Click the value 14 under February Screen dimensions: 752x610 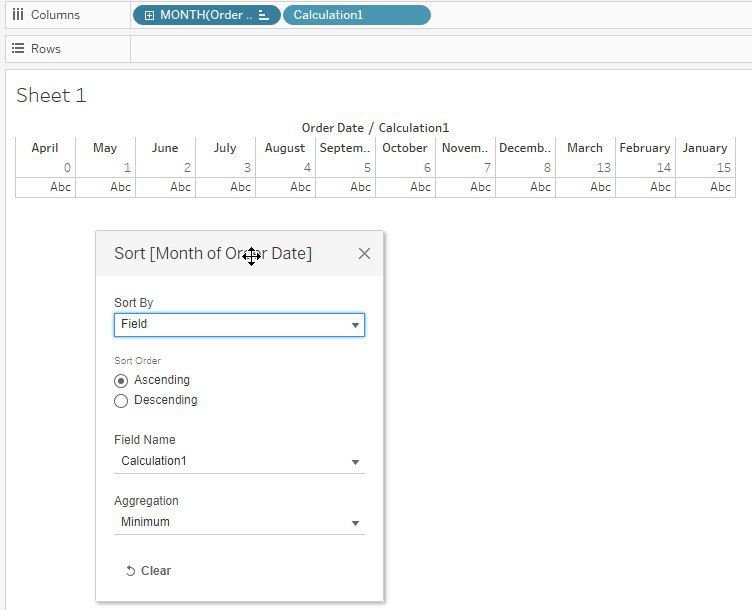point(664,168)
